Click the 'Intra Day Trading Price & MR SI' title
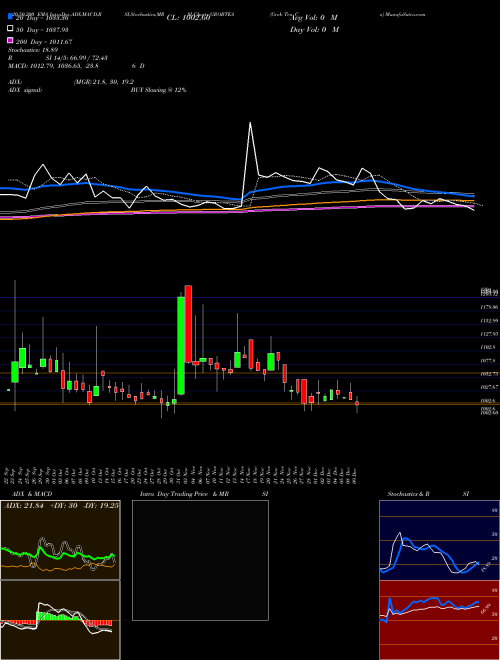 click(204, 494)
